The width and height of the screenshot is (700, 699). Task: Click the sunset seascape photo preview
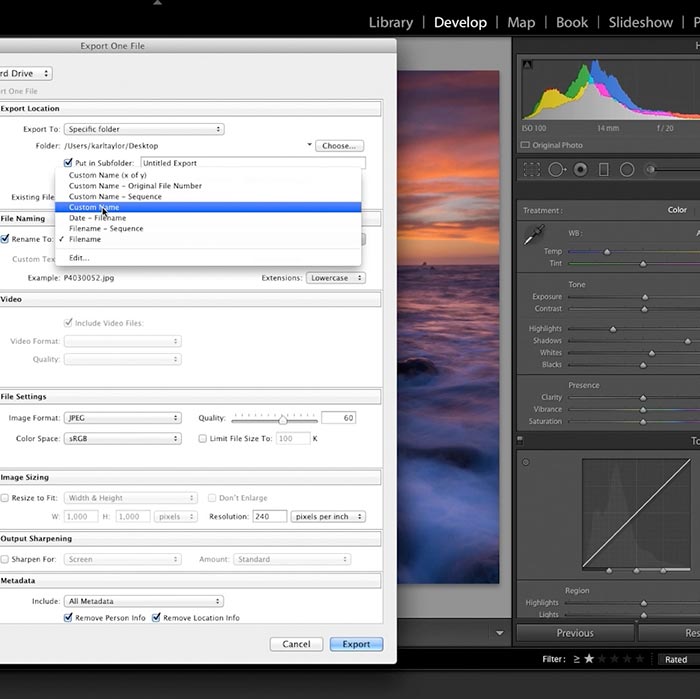448,327
